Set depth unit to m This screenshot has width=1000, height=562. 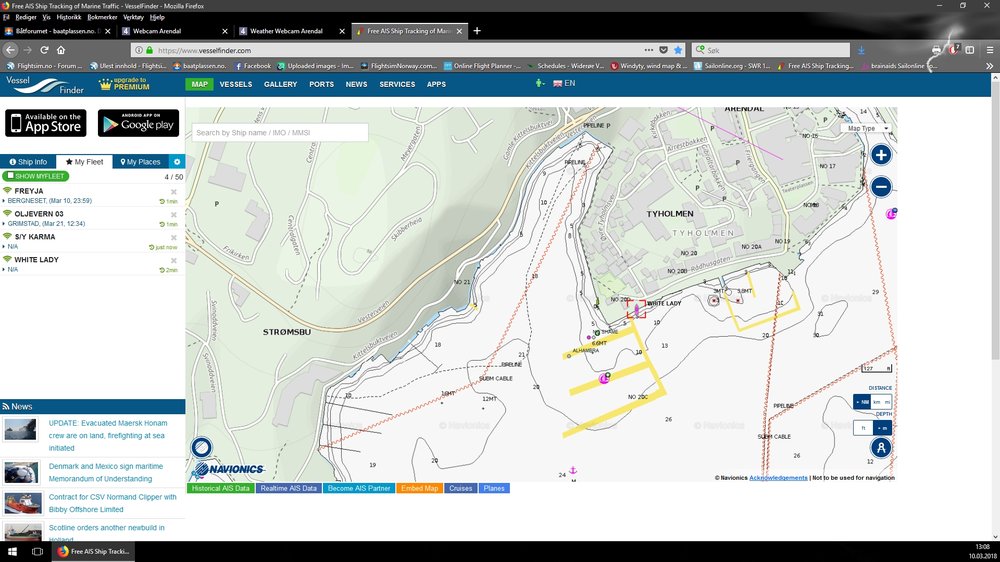[x=882, y=428]
